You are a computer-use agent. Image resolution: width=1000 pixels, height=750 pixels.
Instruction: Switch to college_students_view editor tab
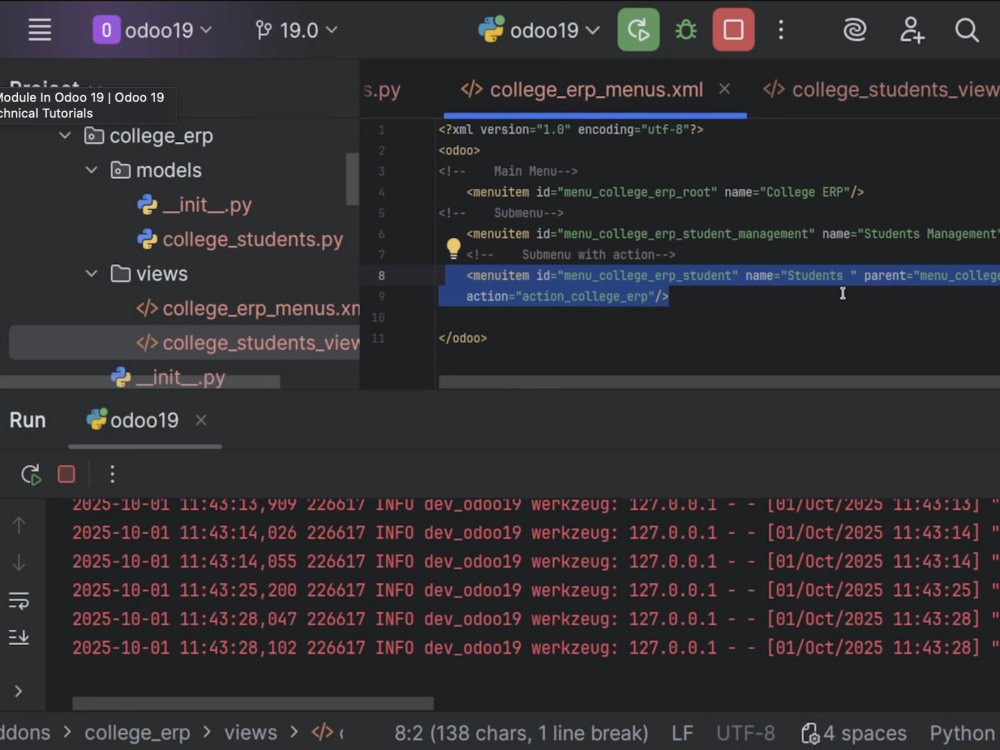pyautogui.click(x=881, y=89)
